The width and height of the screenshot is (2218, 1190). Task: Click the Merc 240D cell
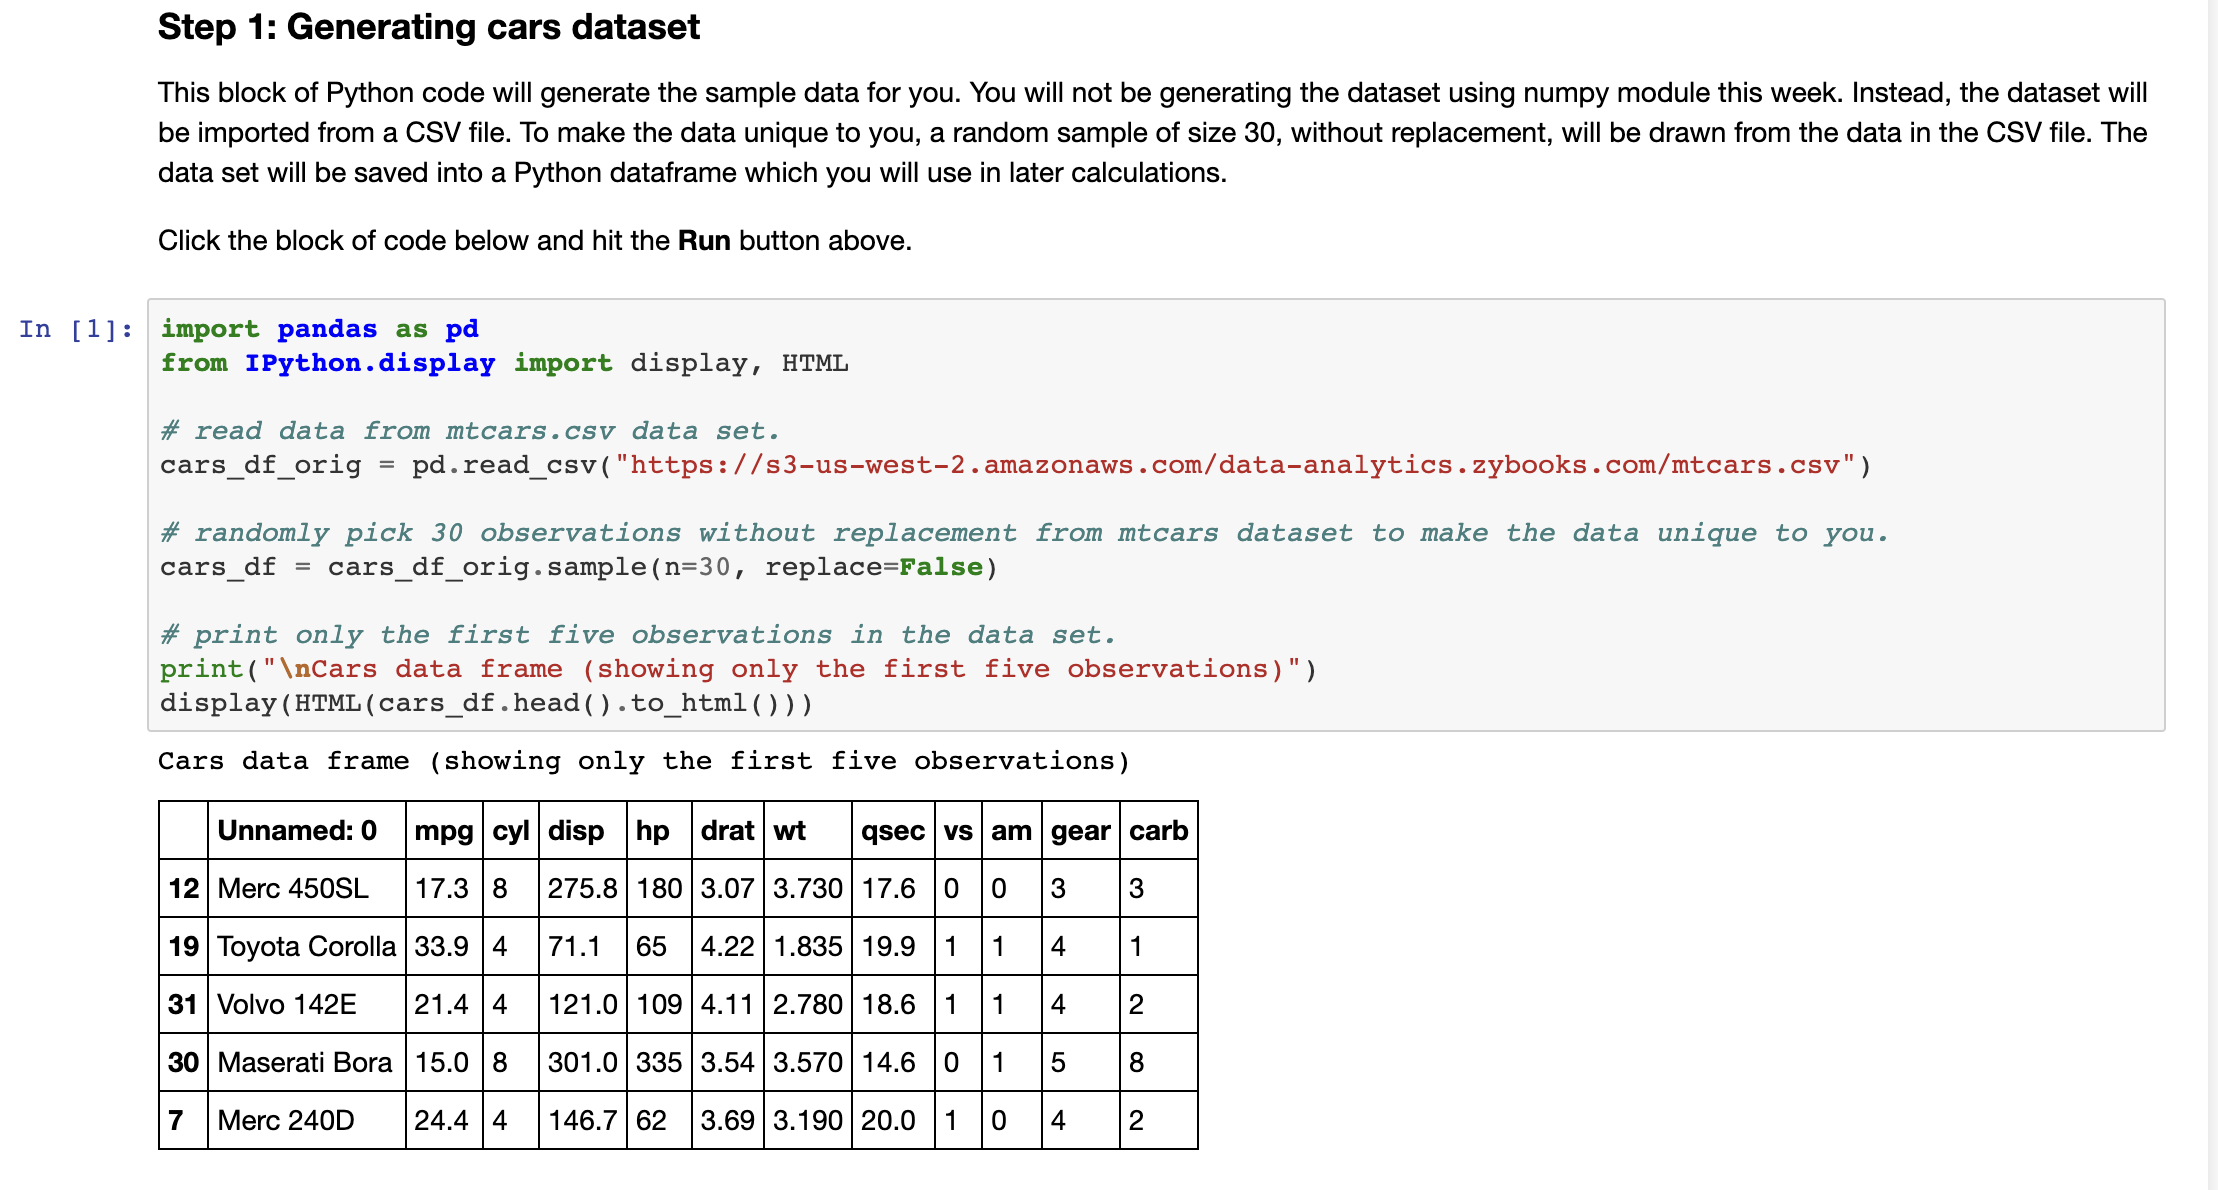(286, 1120)
